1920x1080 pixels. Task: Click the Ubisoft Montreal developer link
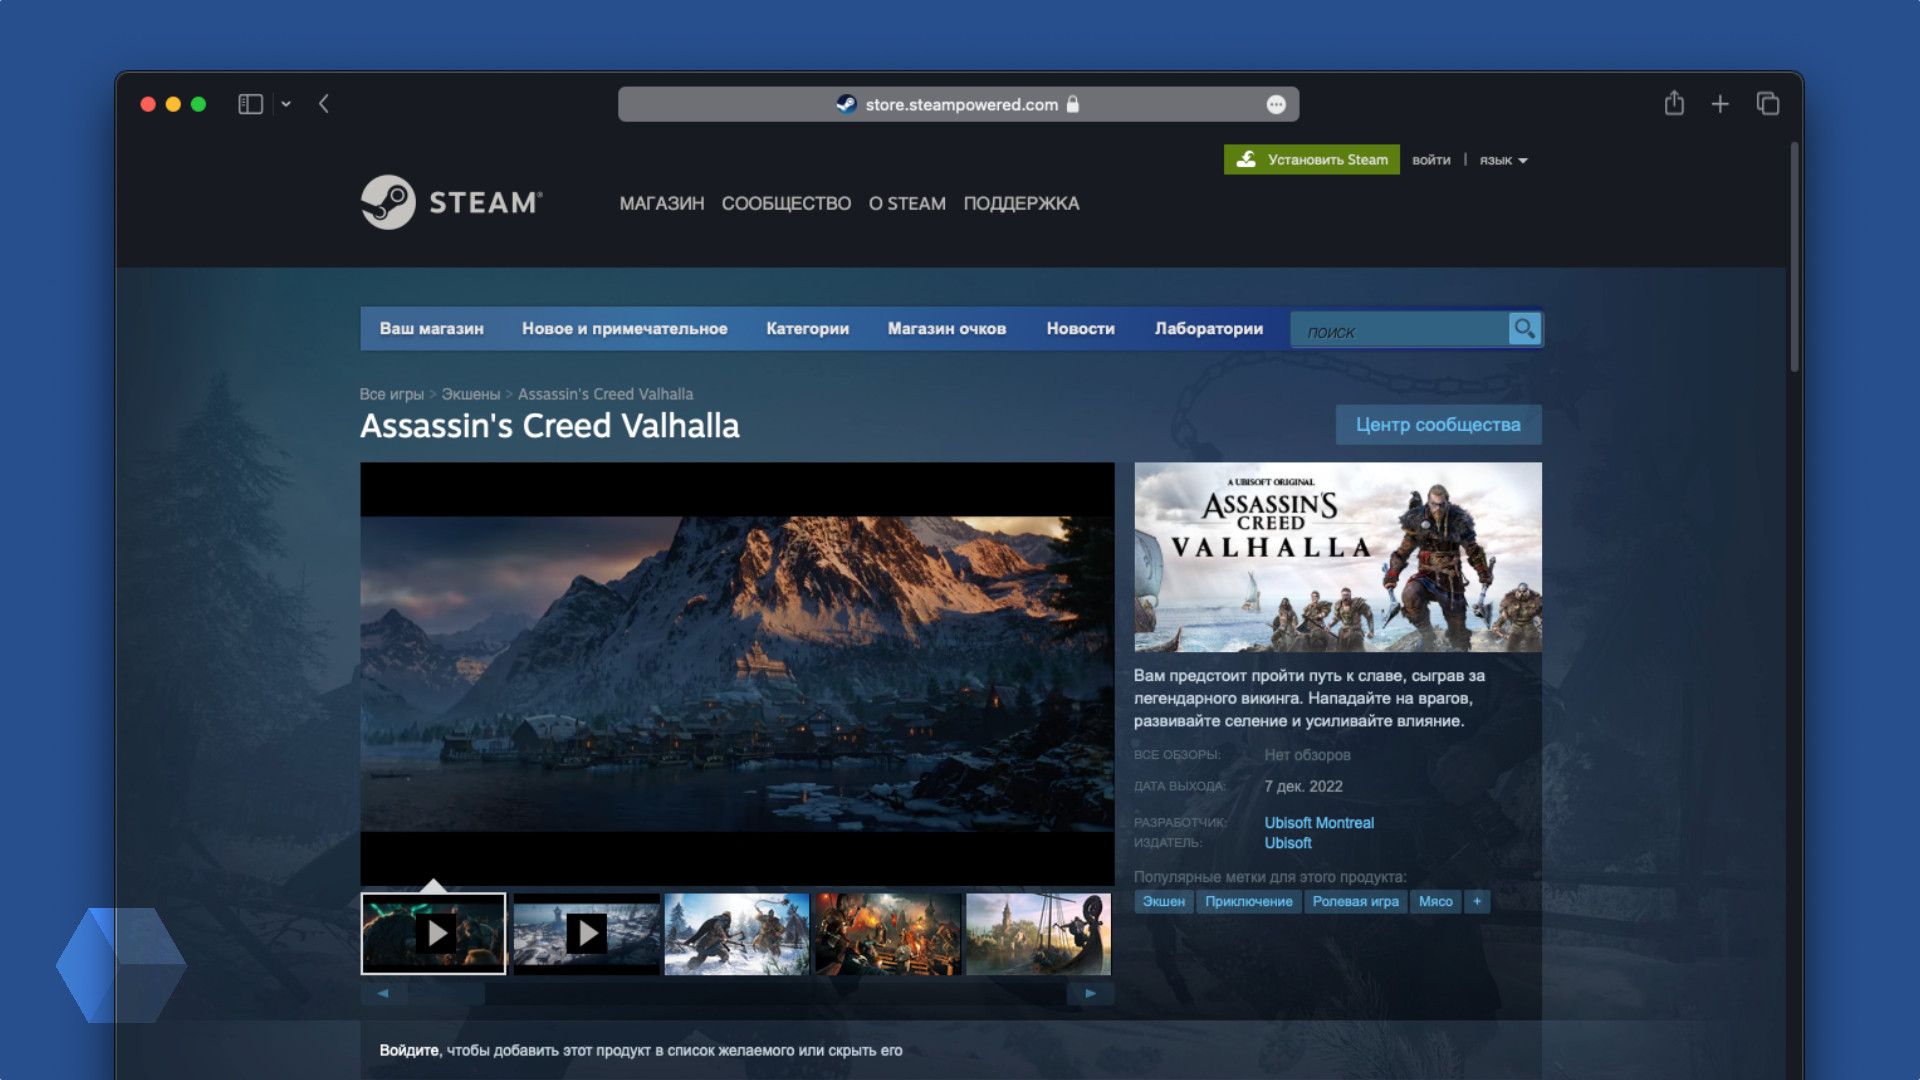tap(1319, 823)
